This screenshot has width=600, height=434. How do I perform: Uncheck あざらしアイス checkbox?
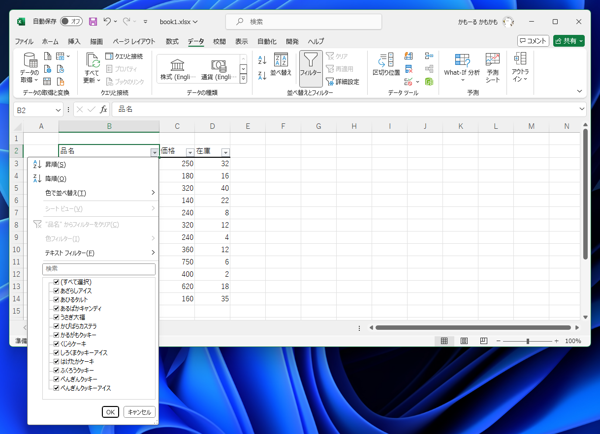(x=56, y=291)
